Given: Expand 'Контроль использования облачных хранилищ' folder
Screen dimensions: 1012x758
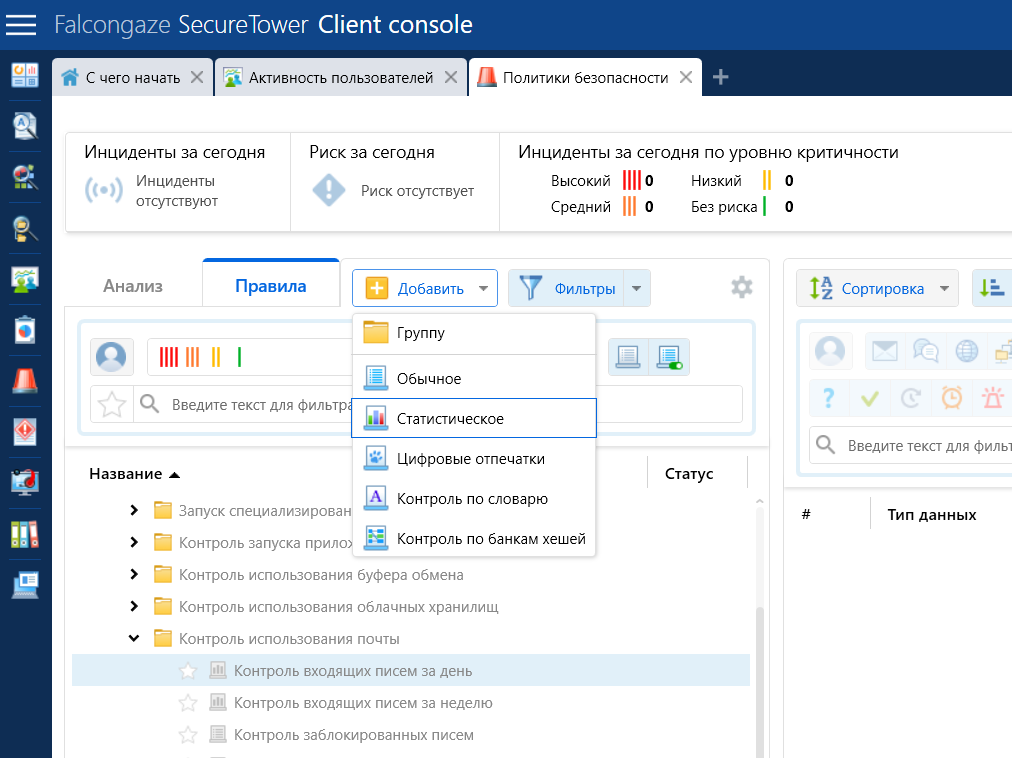Looking at the screenshot, I should [134, 606].
